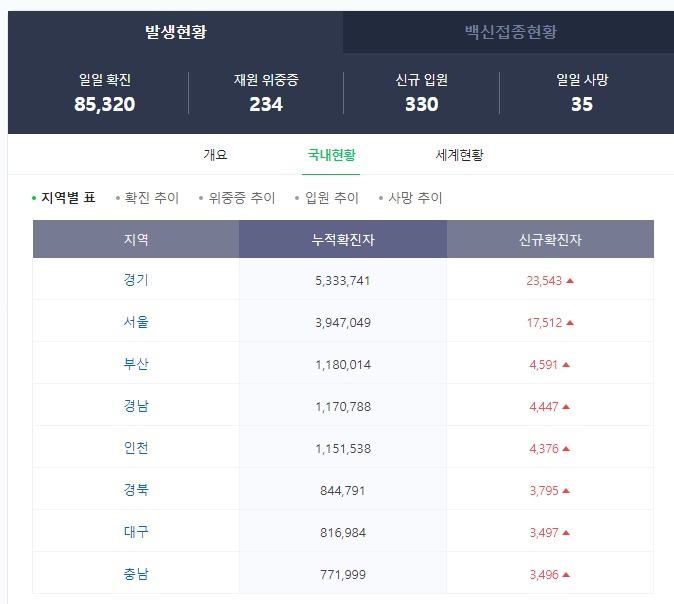Click the cumulative count 3,947,049
The image size is (674, 604).
(x=343, y=323)
